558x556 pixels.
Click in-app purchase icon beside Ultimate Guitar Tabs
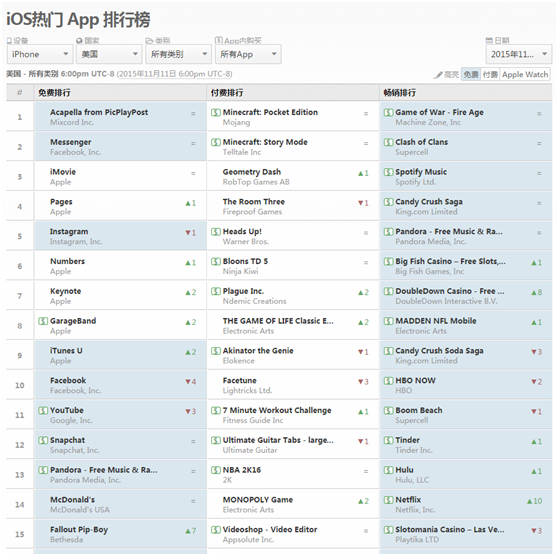216,440
